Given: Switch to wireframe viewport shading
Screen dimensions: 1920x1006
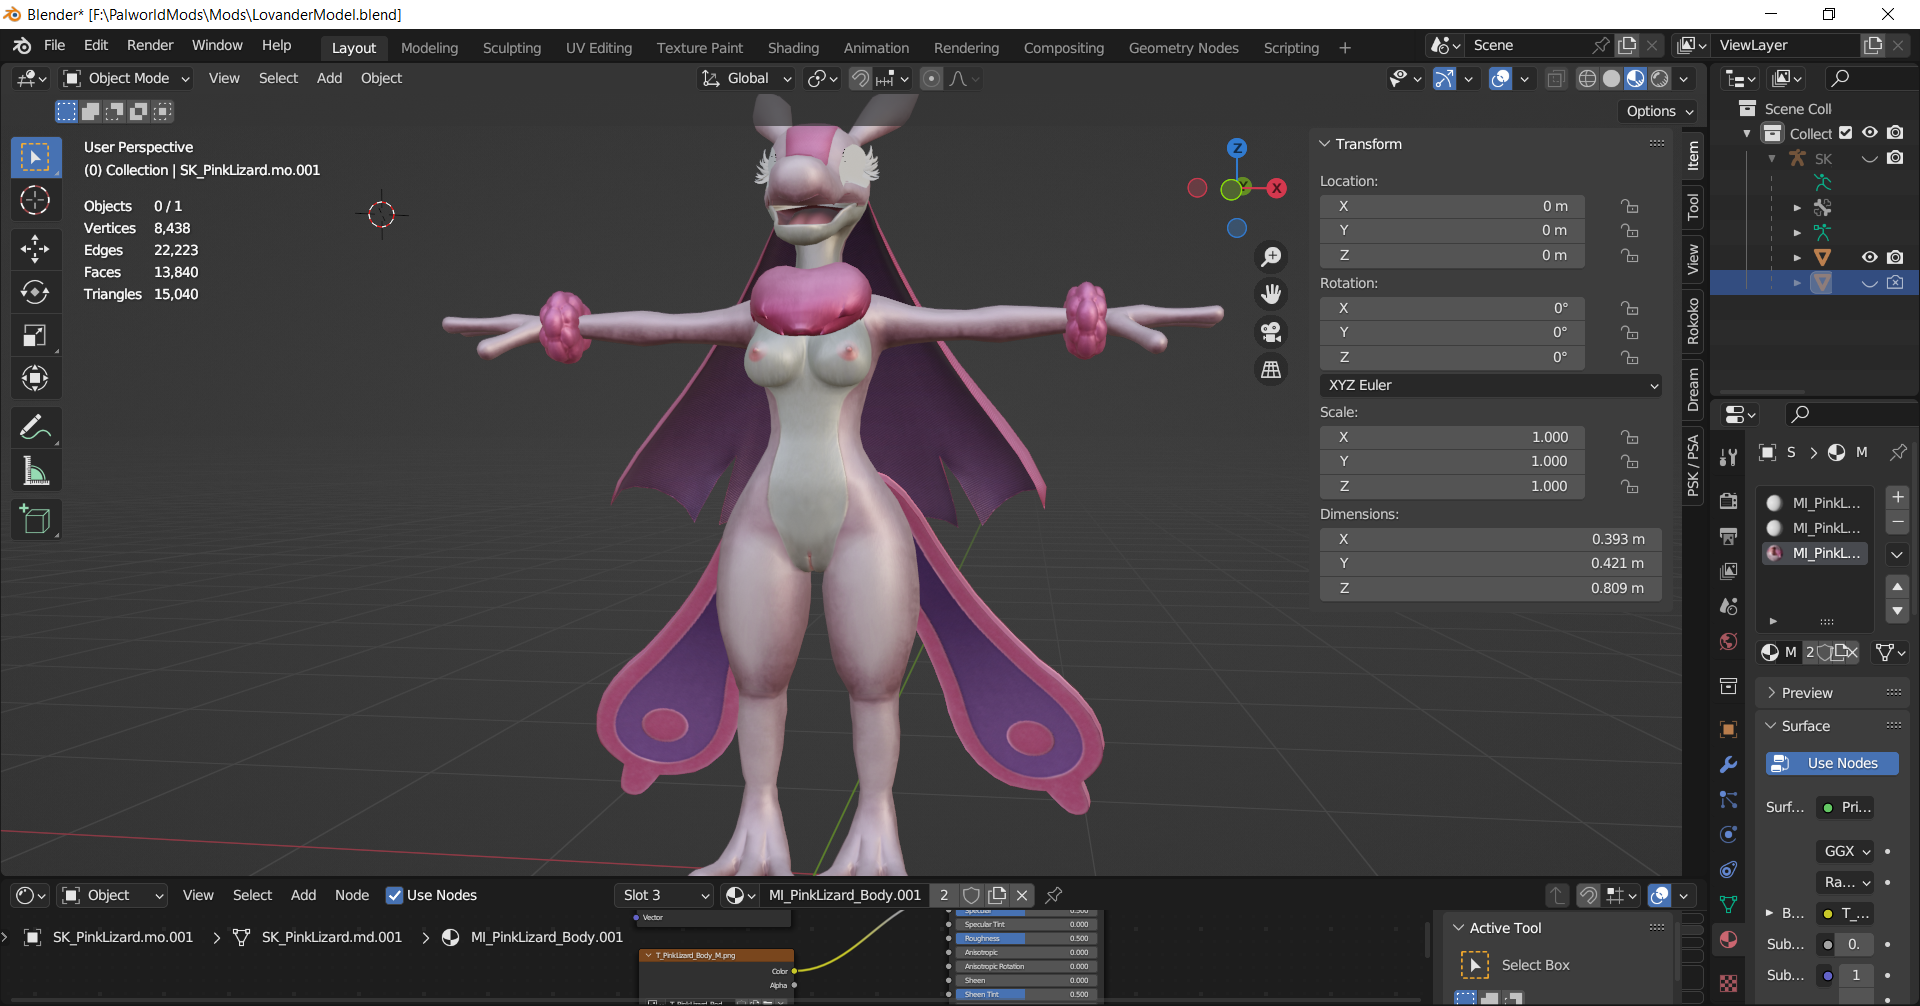Looking at the screenshot, I should pos(1587,78).
